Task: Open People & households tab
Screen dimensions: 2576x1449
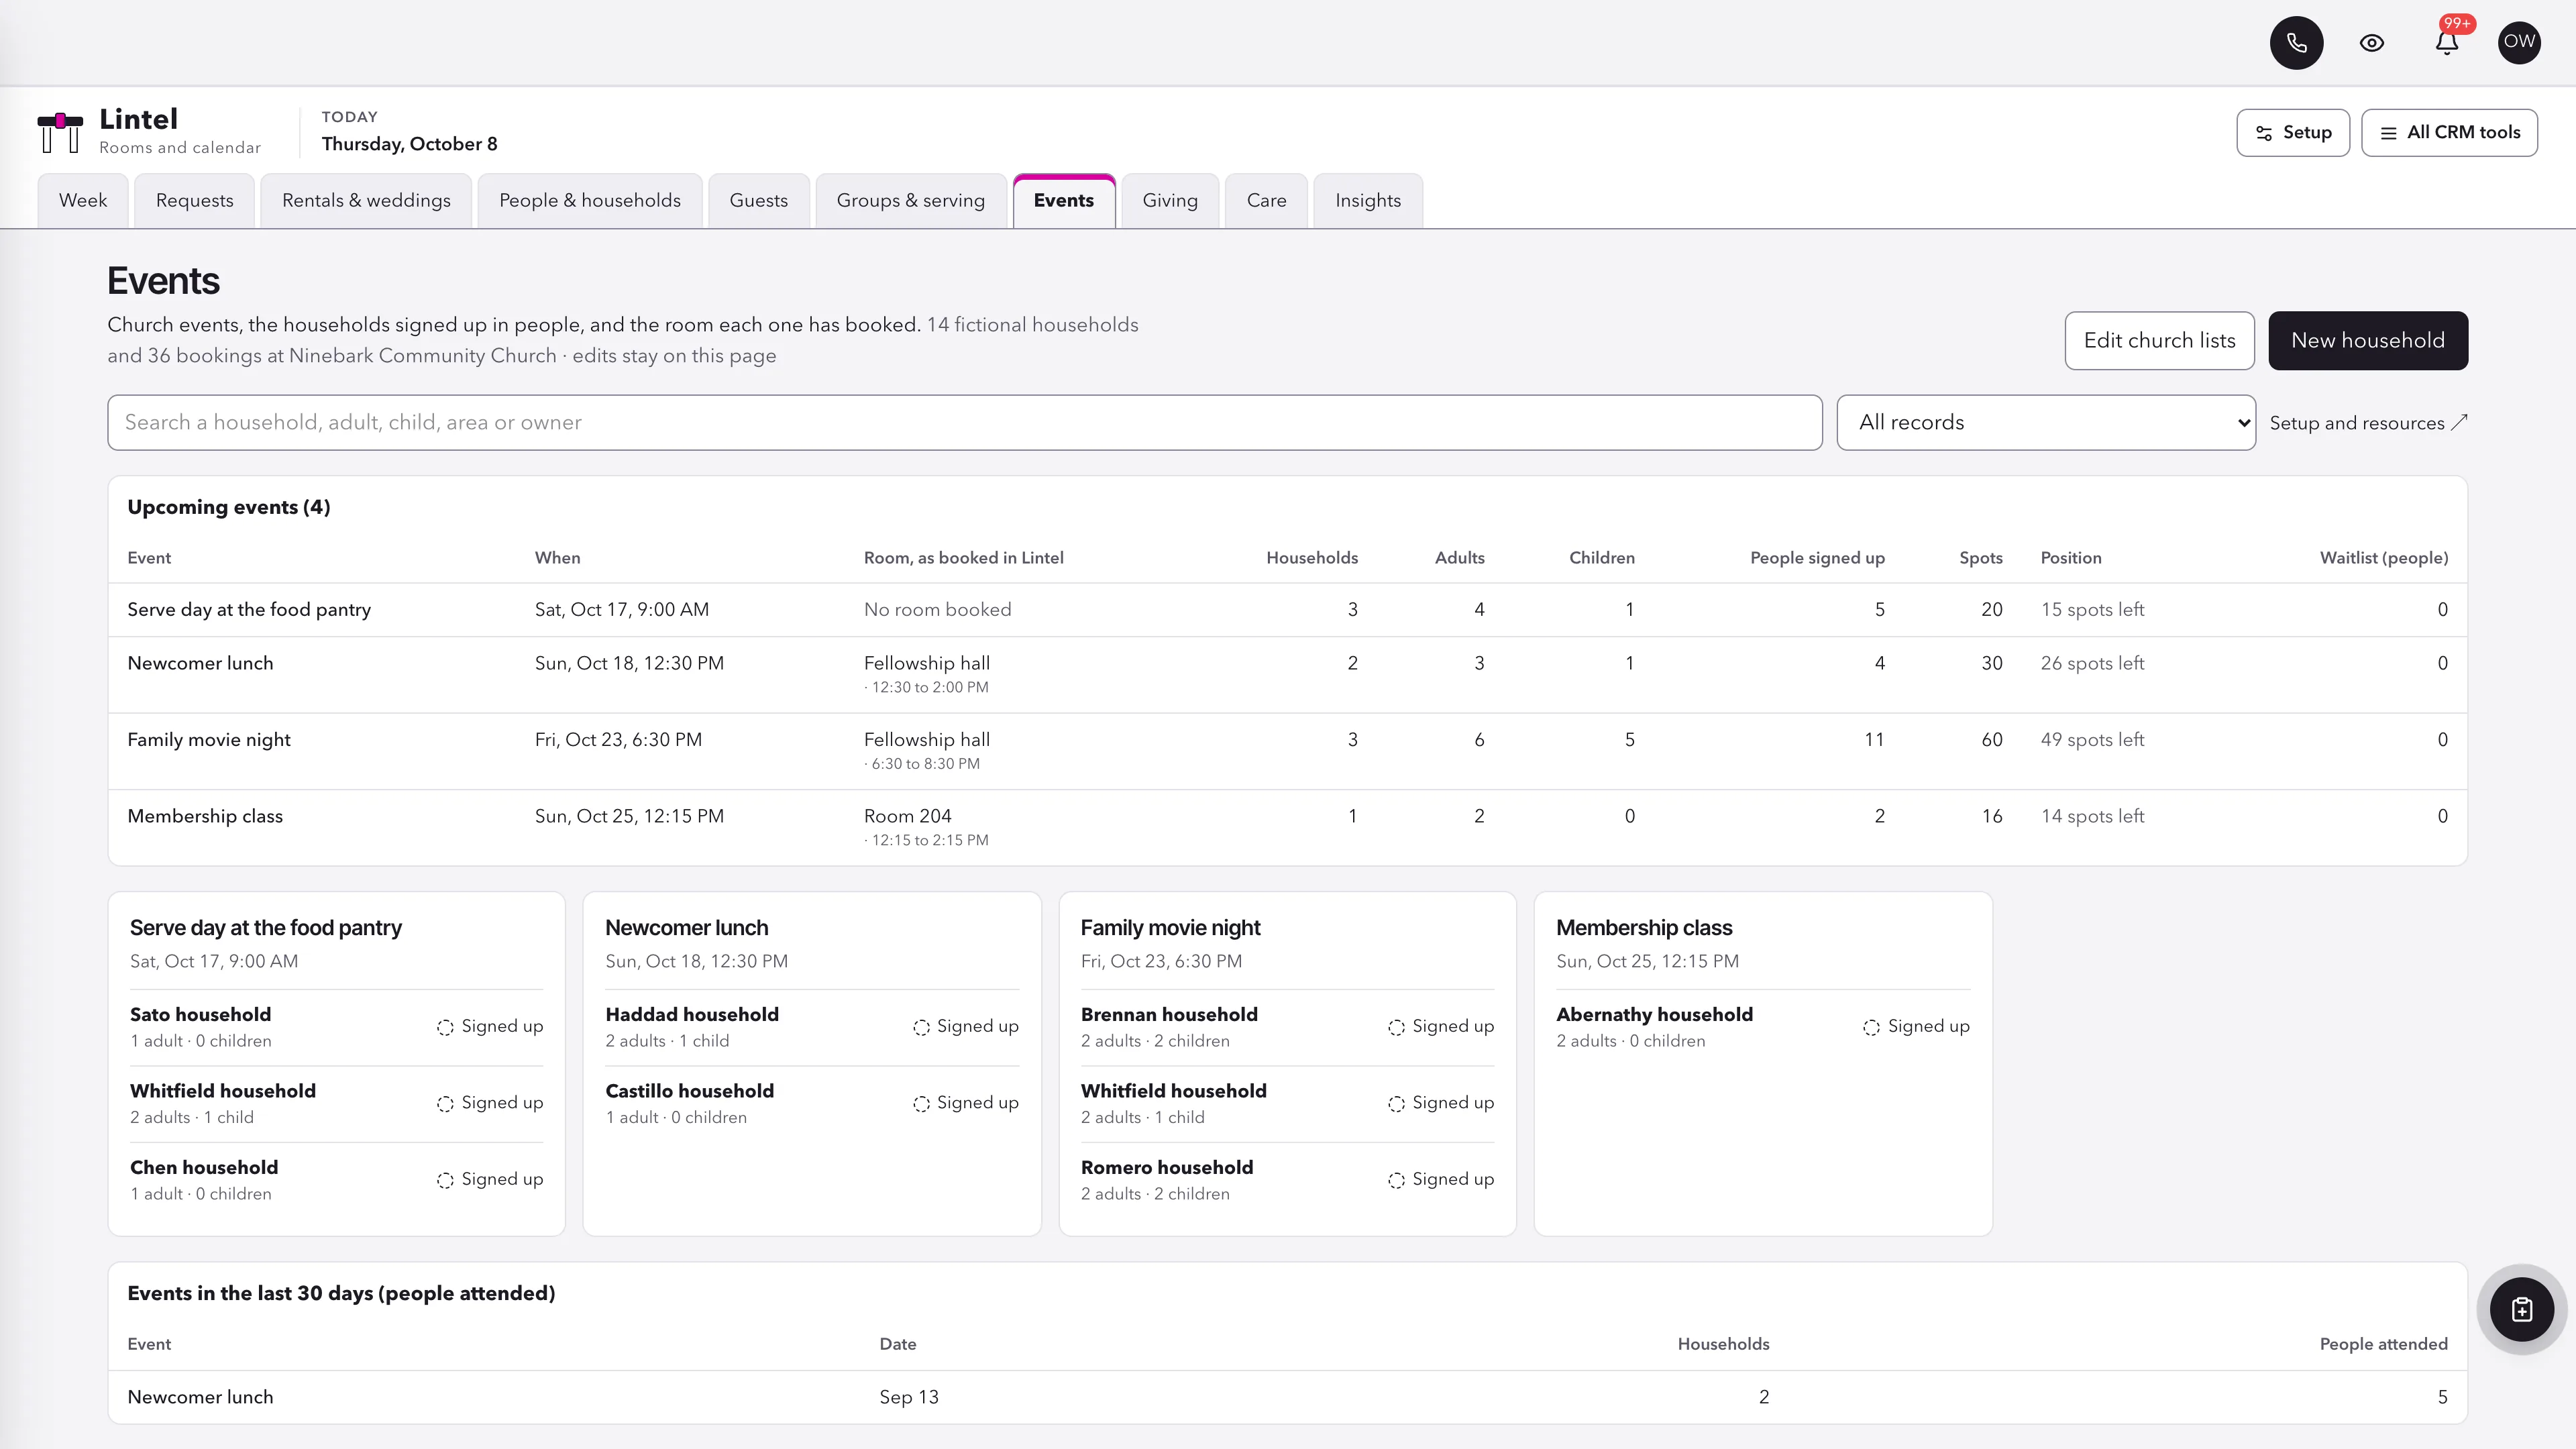Action: tap(590, 201)
